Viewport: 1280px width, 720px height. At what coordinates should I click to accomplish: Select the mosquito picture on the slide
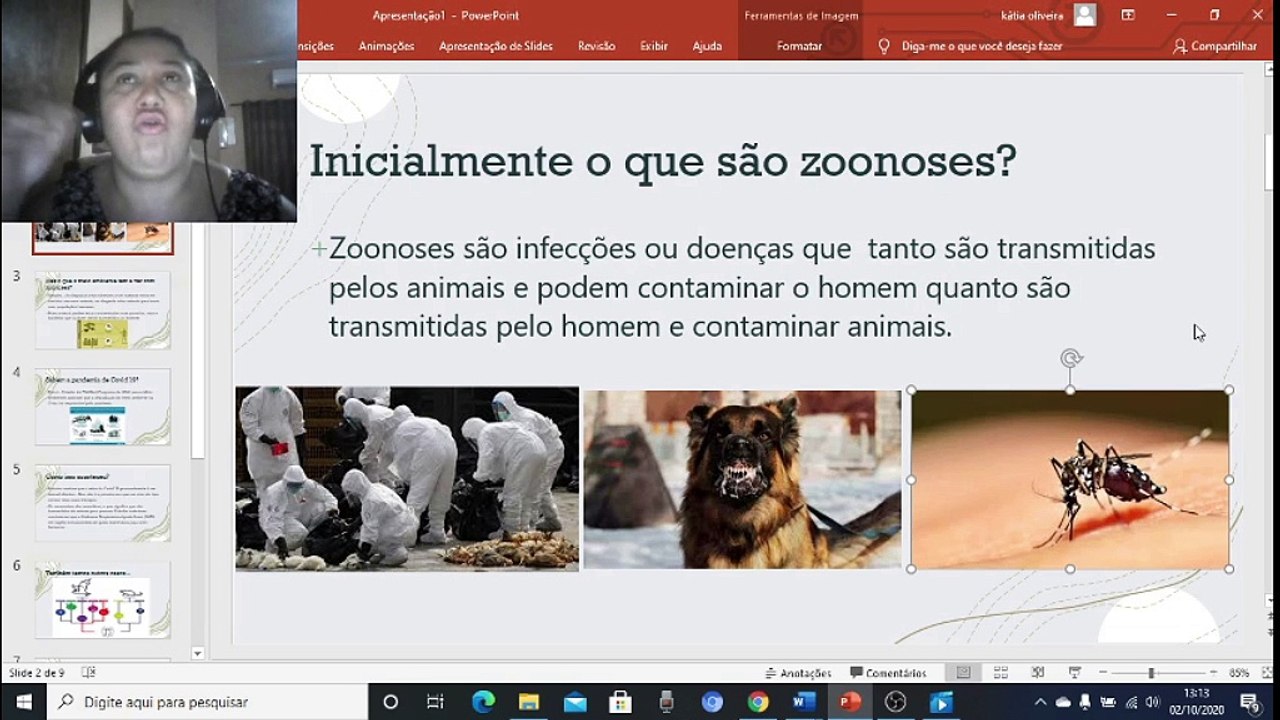(x=1070, y=479)
